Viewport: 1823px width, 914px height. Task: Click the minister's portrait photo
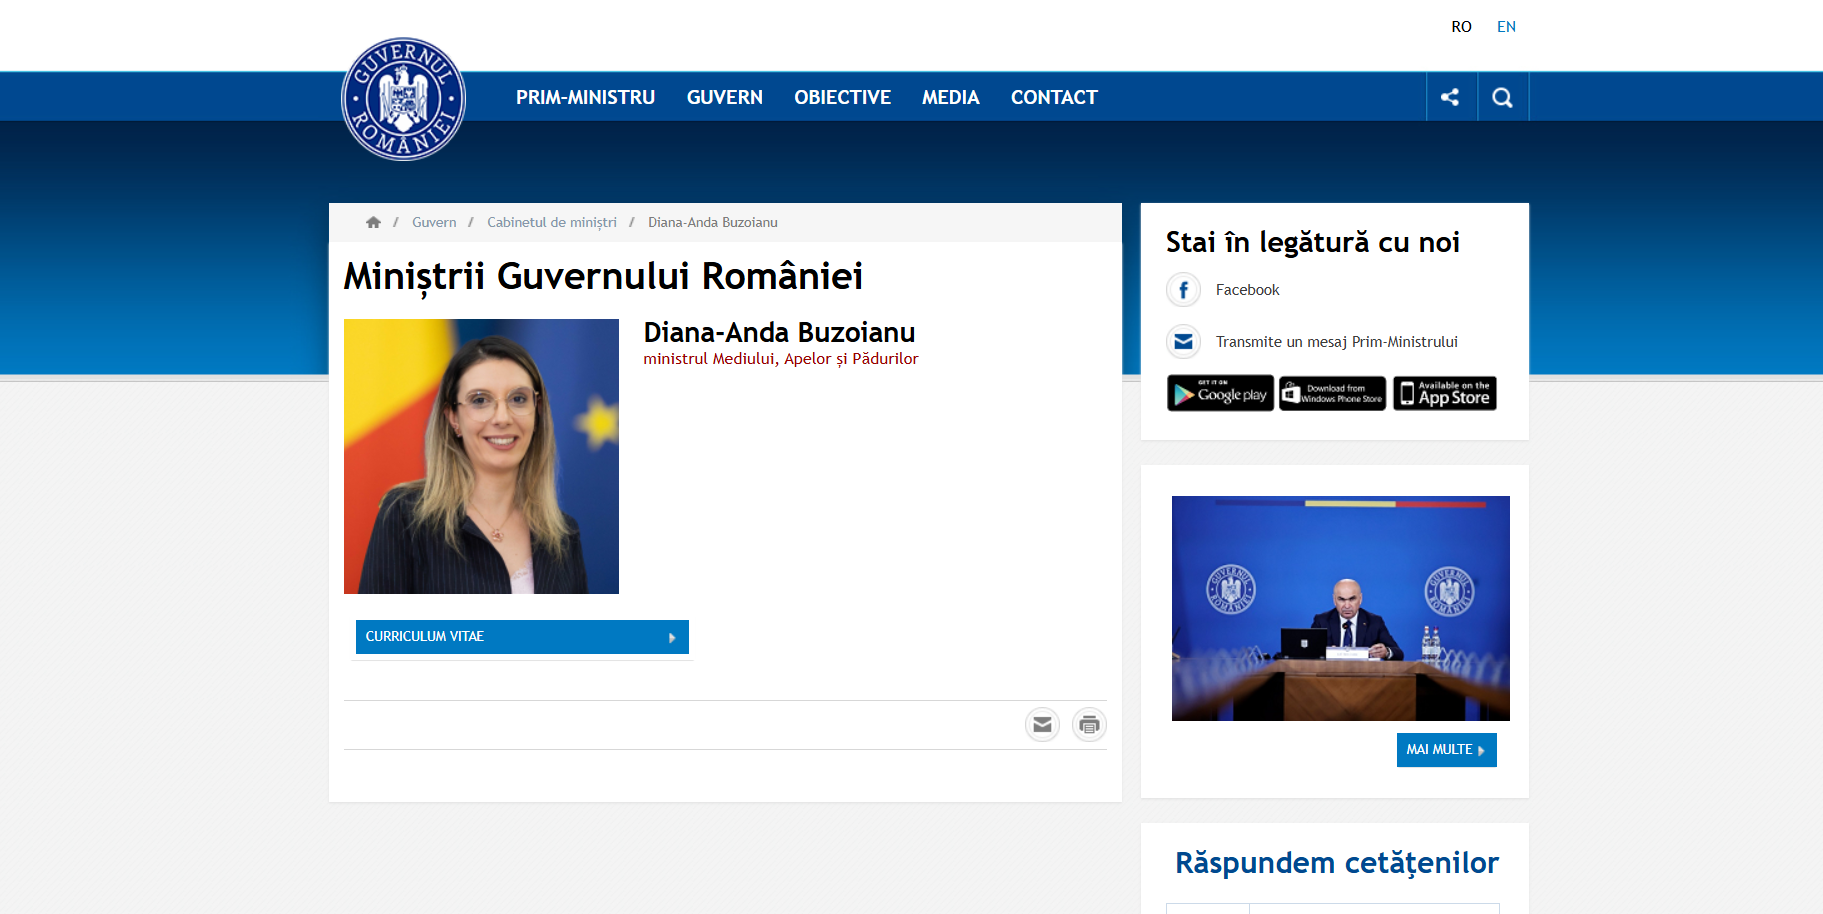point(481,456)
